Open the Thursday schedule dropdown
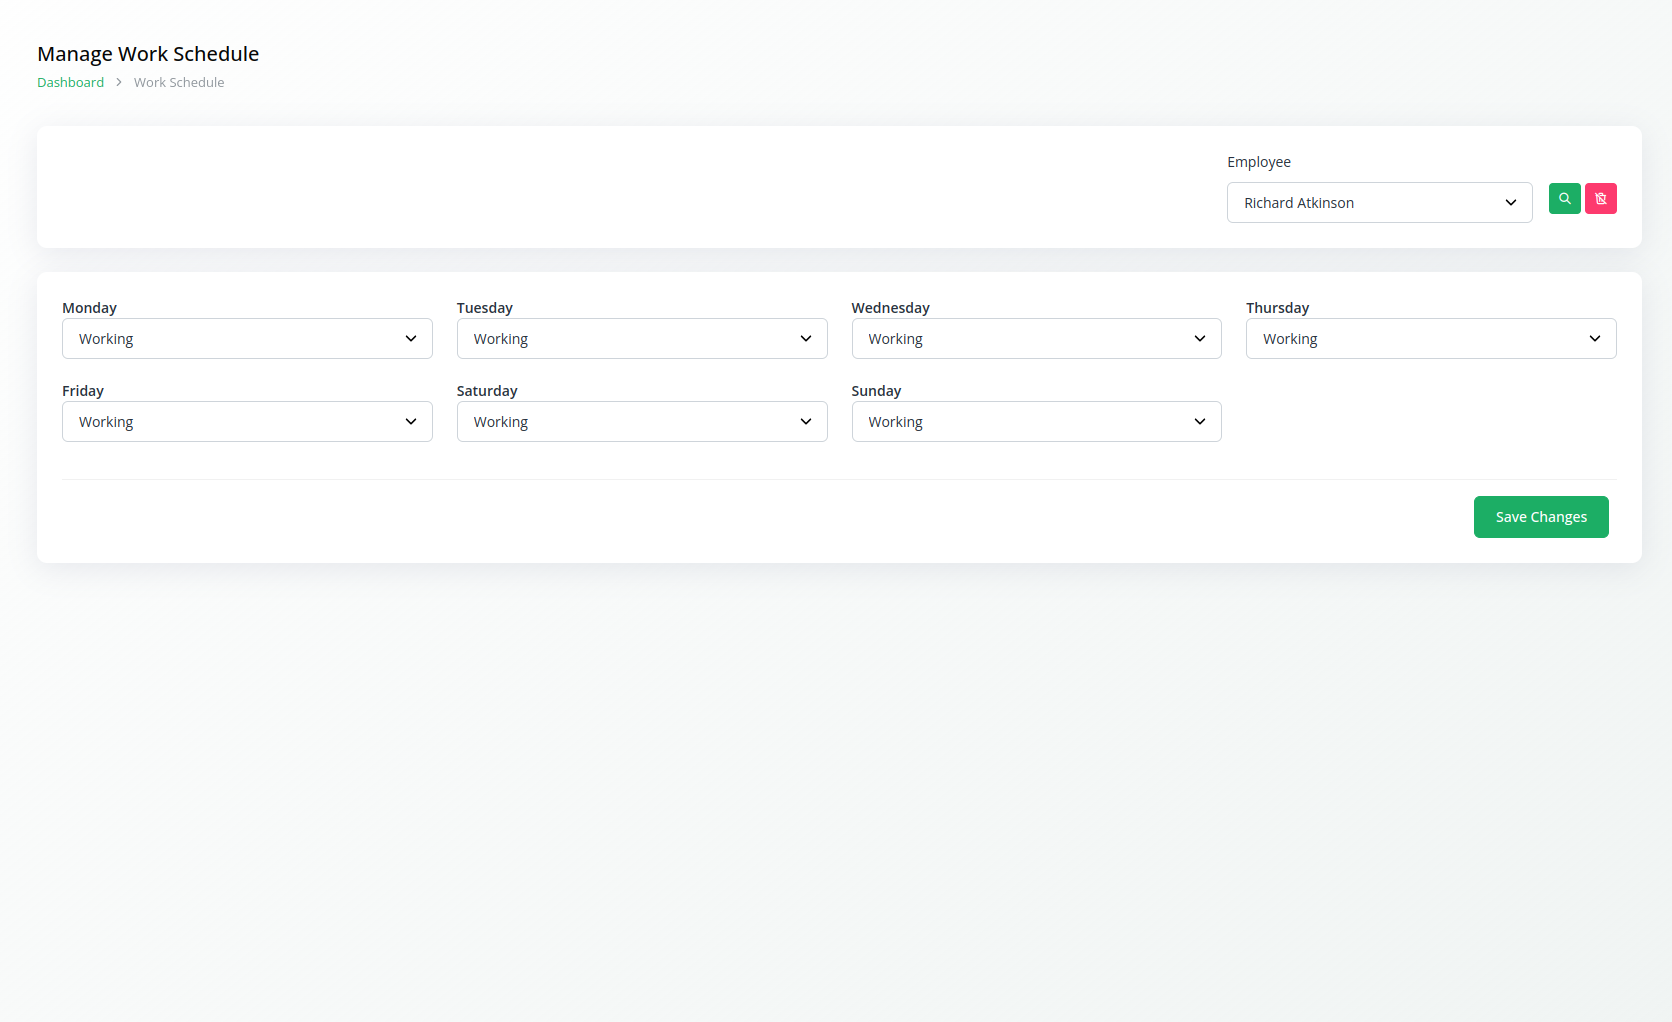Viewport: 1672px width, 1022px height. (1430, 339)
